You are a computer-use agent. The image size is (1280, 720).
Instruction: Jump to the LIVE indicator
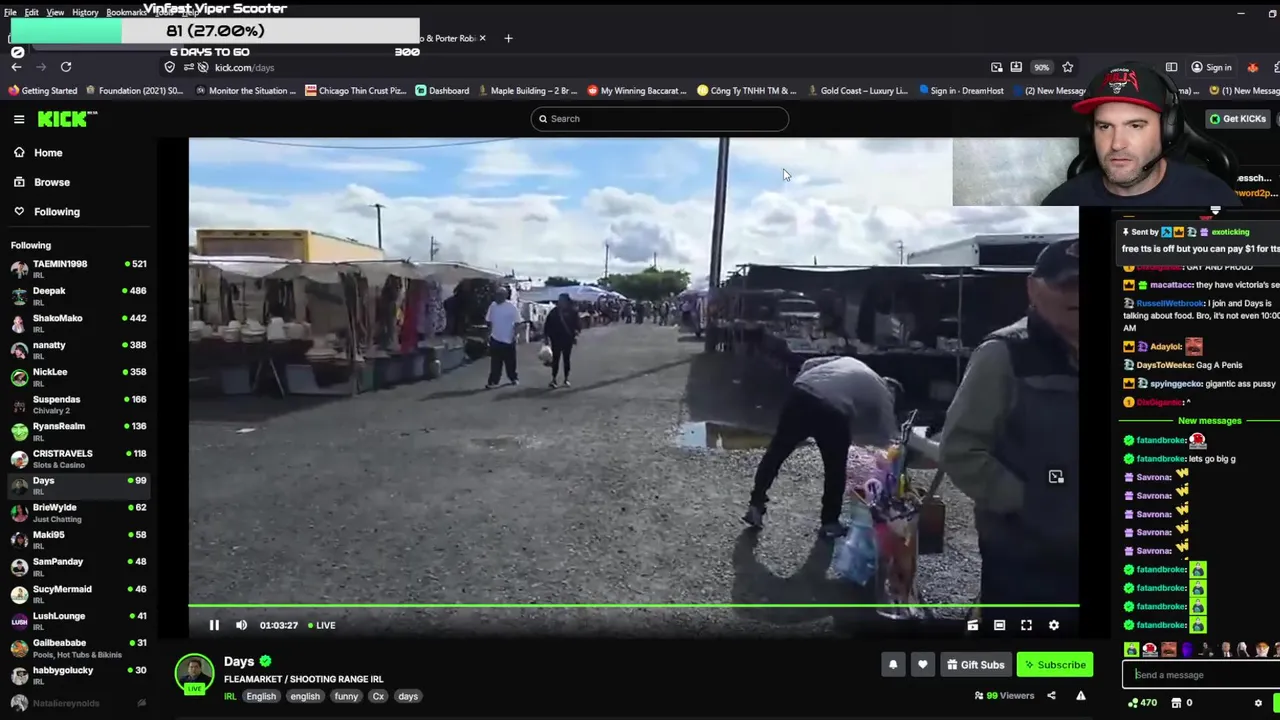[321, 625]
